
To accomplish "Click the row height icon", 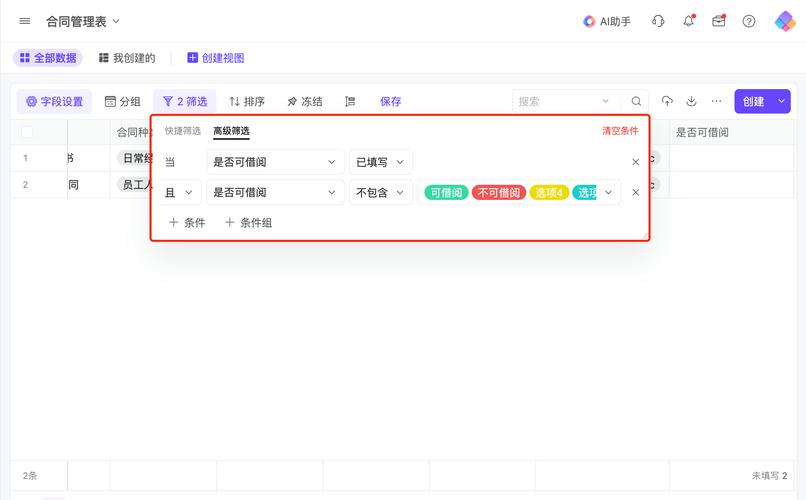I will point(350,101).
